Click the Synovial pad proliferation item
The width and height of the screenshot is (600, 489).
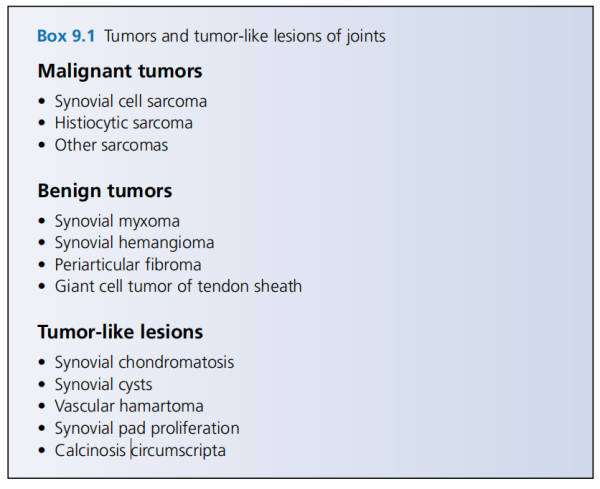click(147, 429)
